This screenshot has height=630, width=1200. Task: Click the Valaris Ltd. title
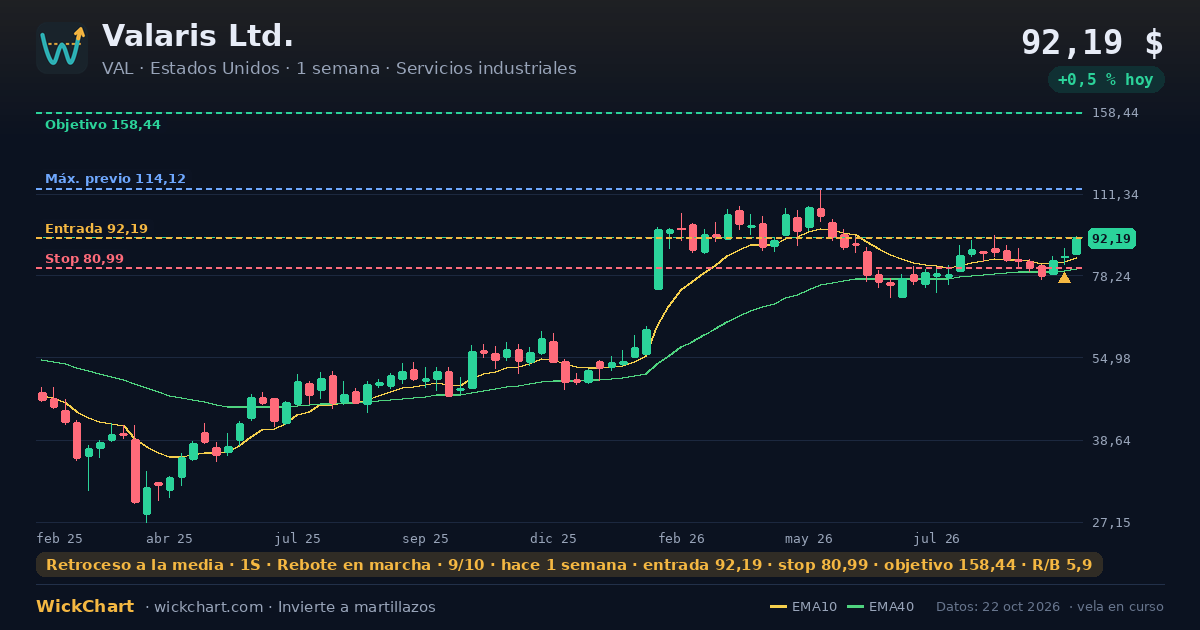coord(198,36)
